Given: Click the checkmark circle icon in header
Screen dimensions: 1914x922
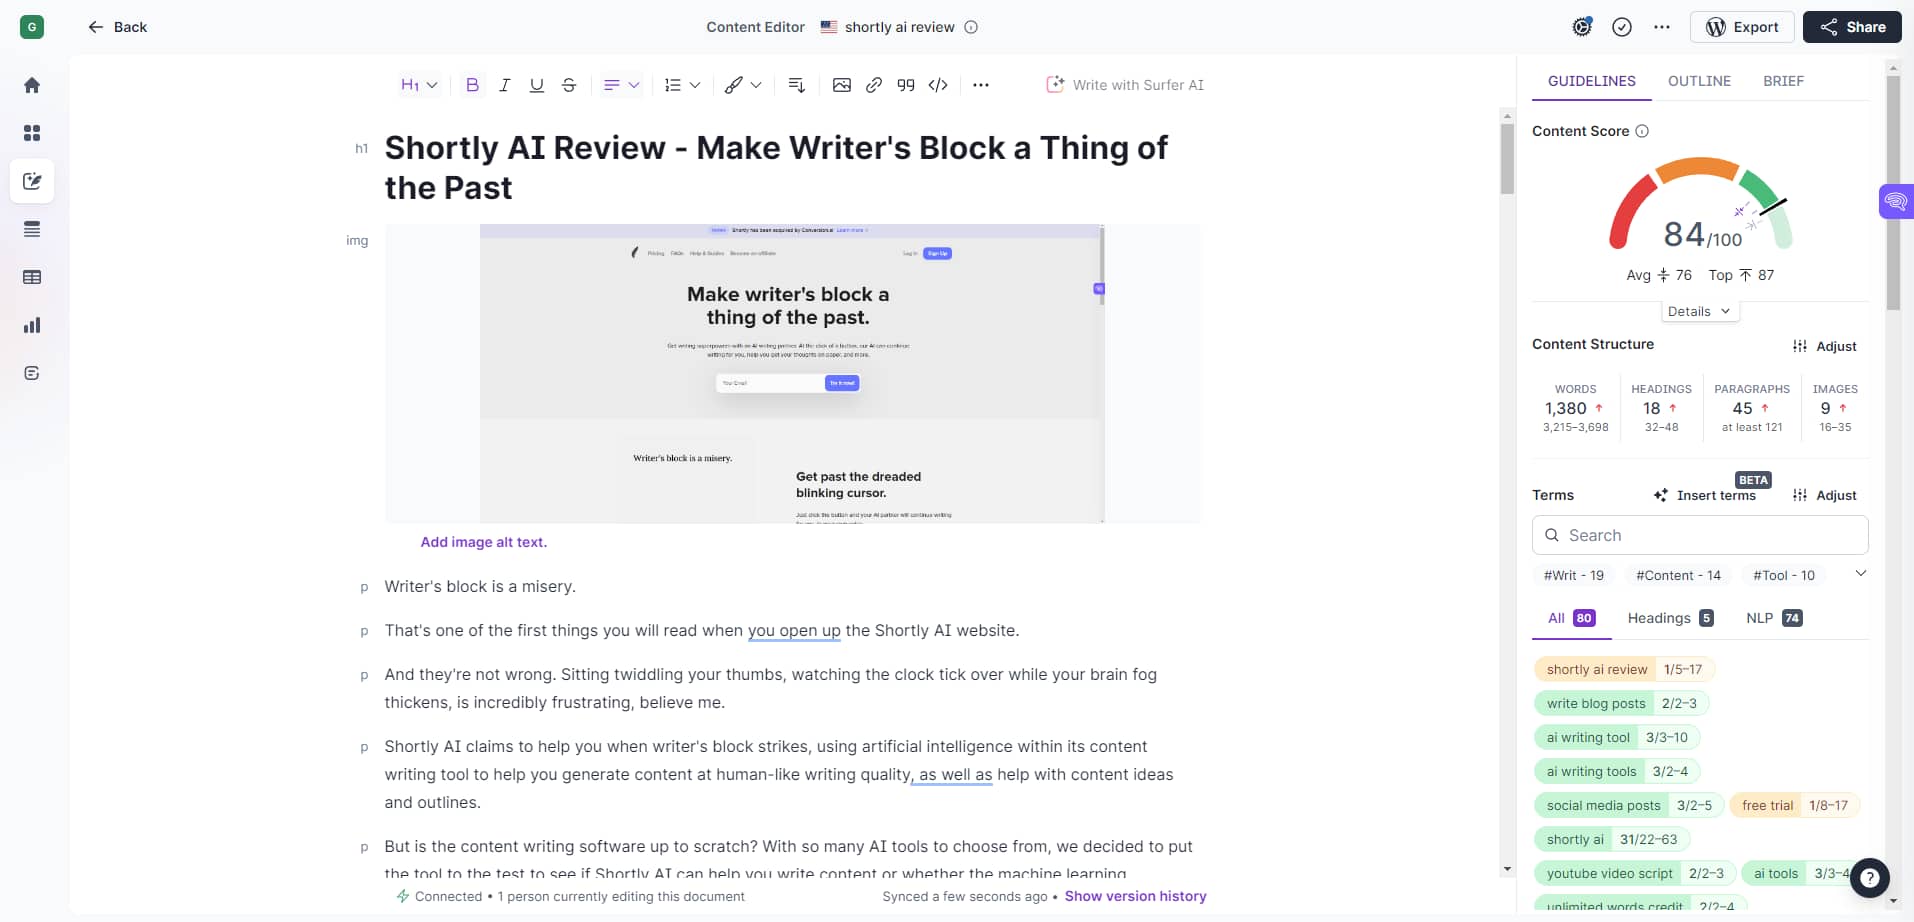Looking at the screenshot, I should [x=1622, y=27].
